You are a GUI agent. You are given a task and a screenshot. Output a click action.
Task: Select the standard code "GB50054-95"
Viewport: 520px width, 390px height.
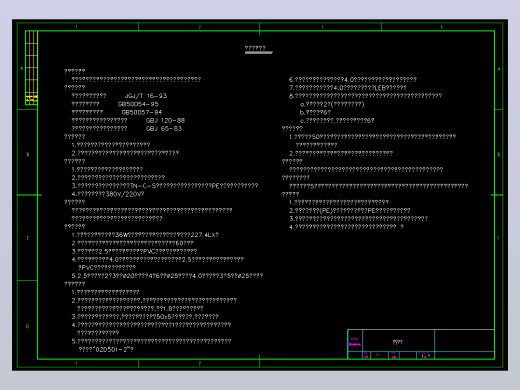point(138,104)
